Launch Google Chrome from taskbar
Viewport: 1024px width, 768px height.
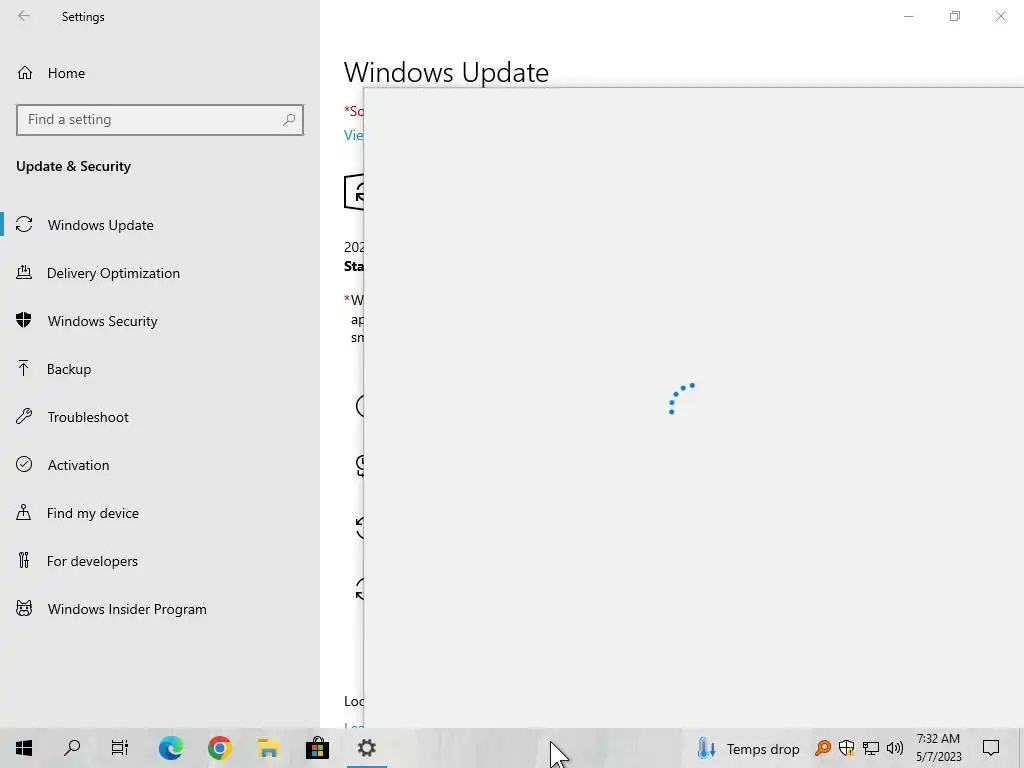point(219,748)
